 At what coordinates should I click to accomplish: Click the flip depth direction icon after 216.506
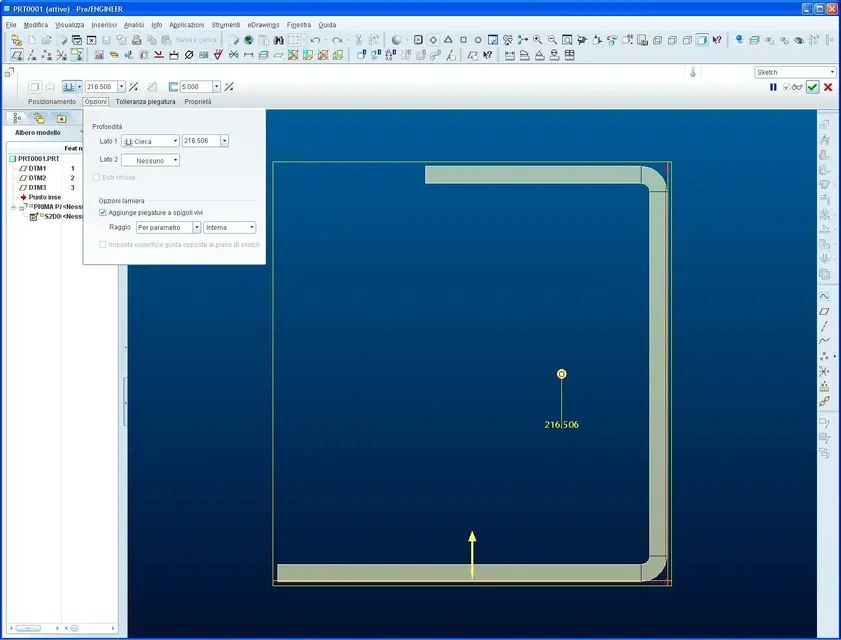(x=134, y=86)
